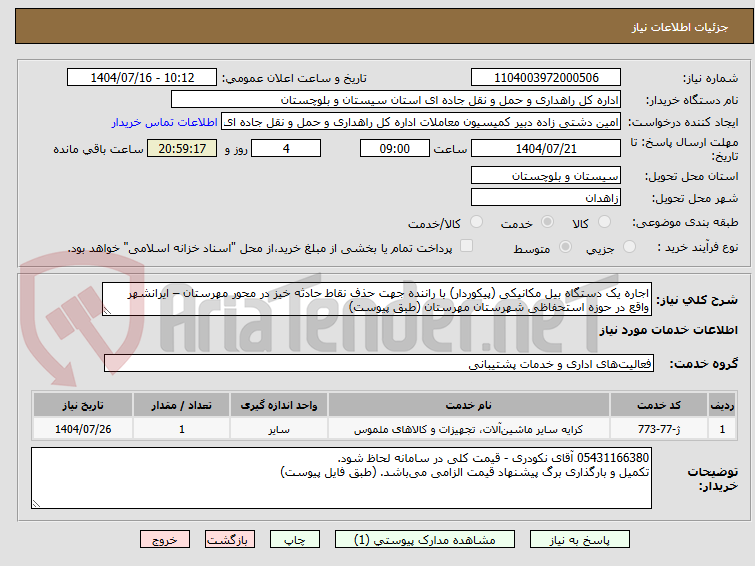
Task: Click the توضیحات خریدار textarea
Action: click(341, 478)
